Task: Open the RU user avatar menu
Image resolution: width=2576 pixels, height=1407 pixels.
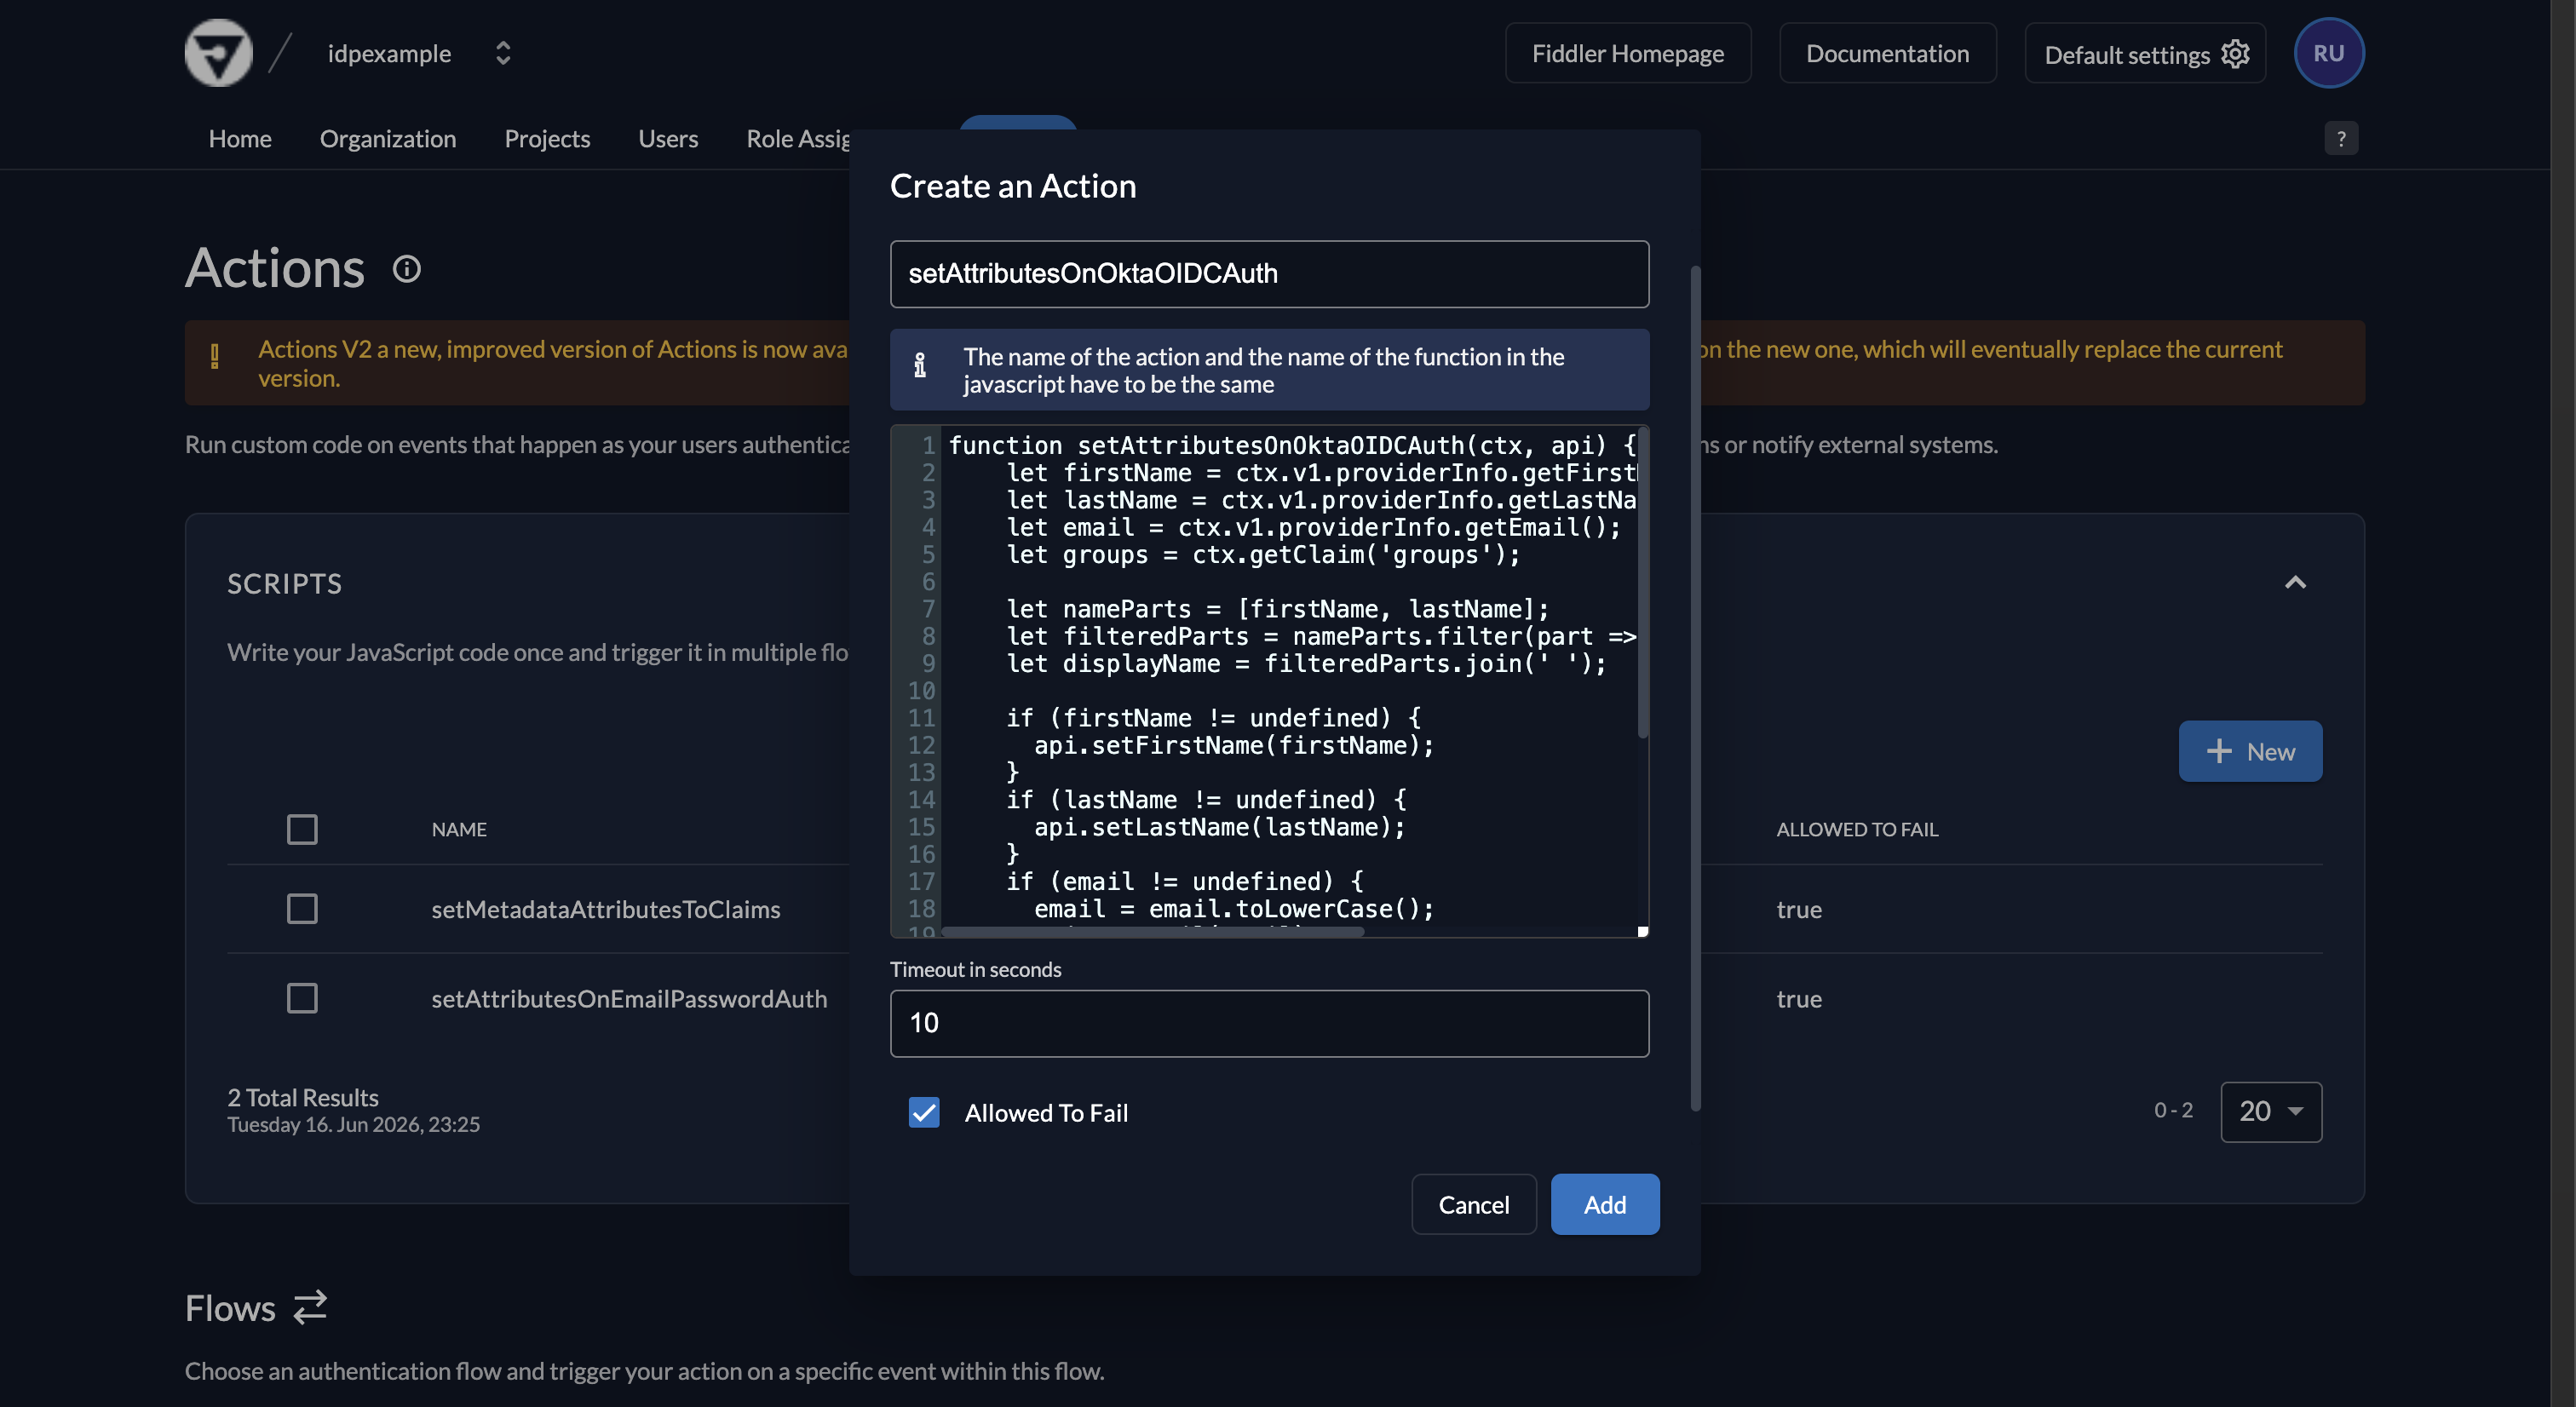Action: click(x=2328, y=53)
